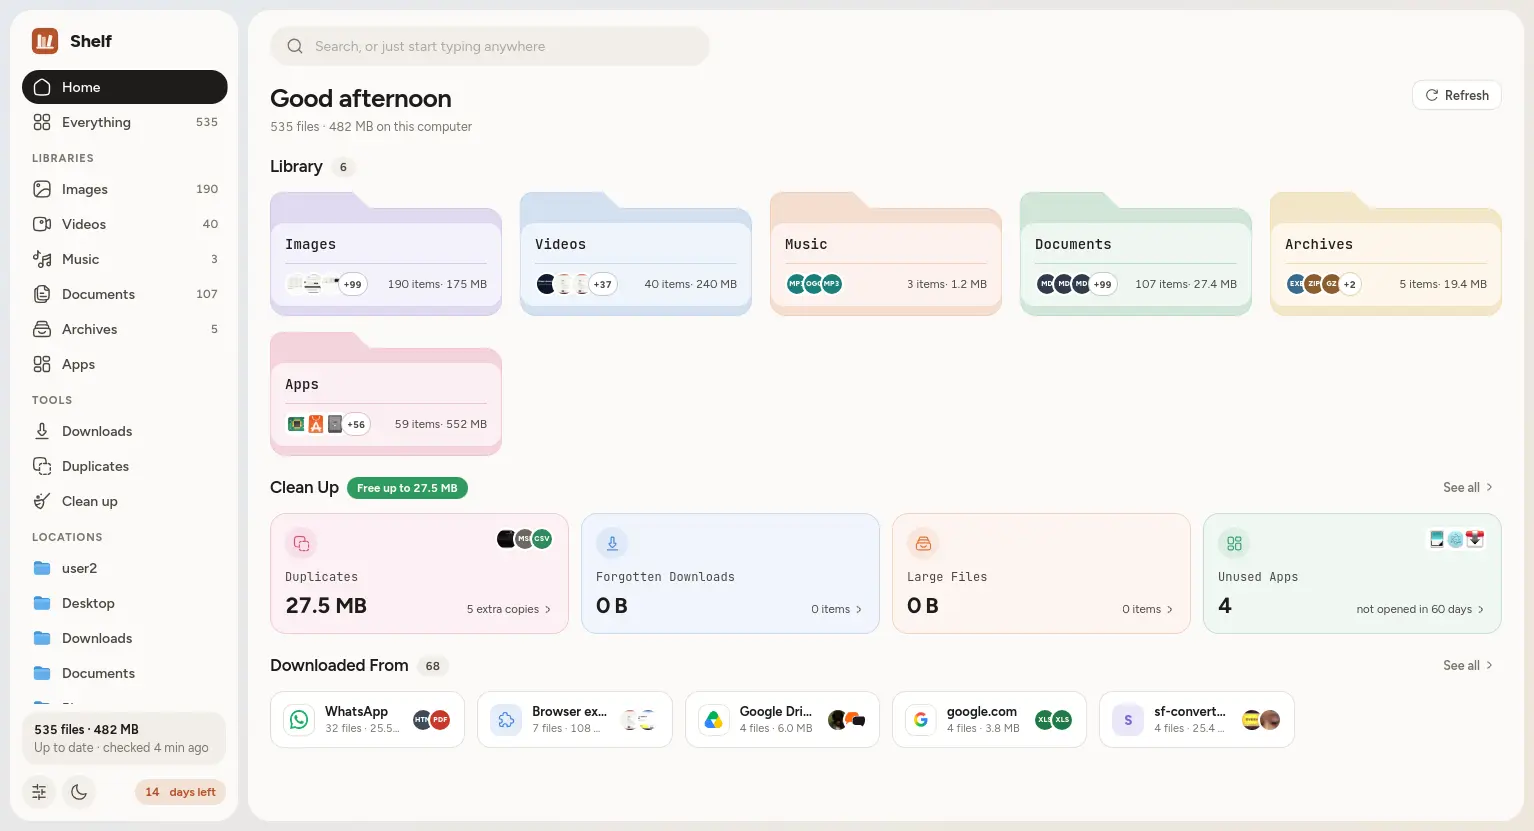This screenshot has width=1534, height=831.
Task: Expand Unused Apps not opened chevron
Action: (1481, 609)
